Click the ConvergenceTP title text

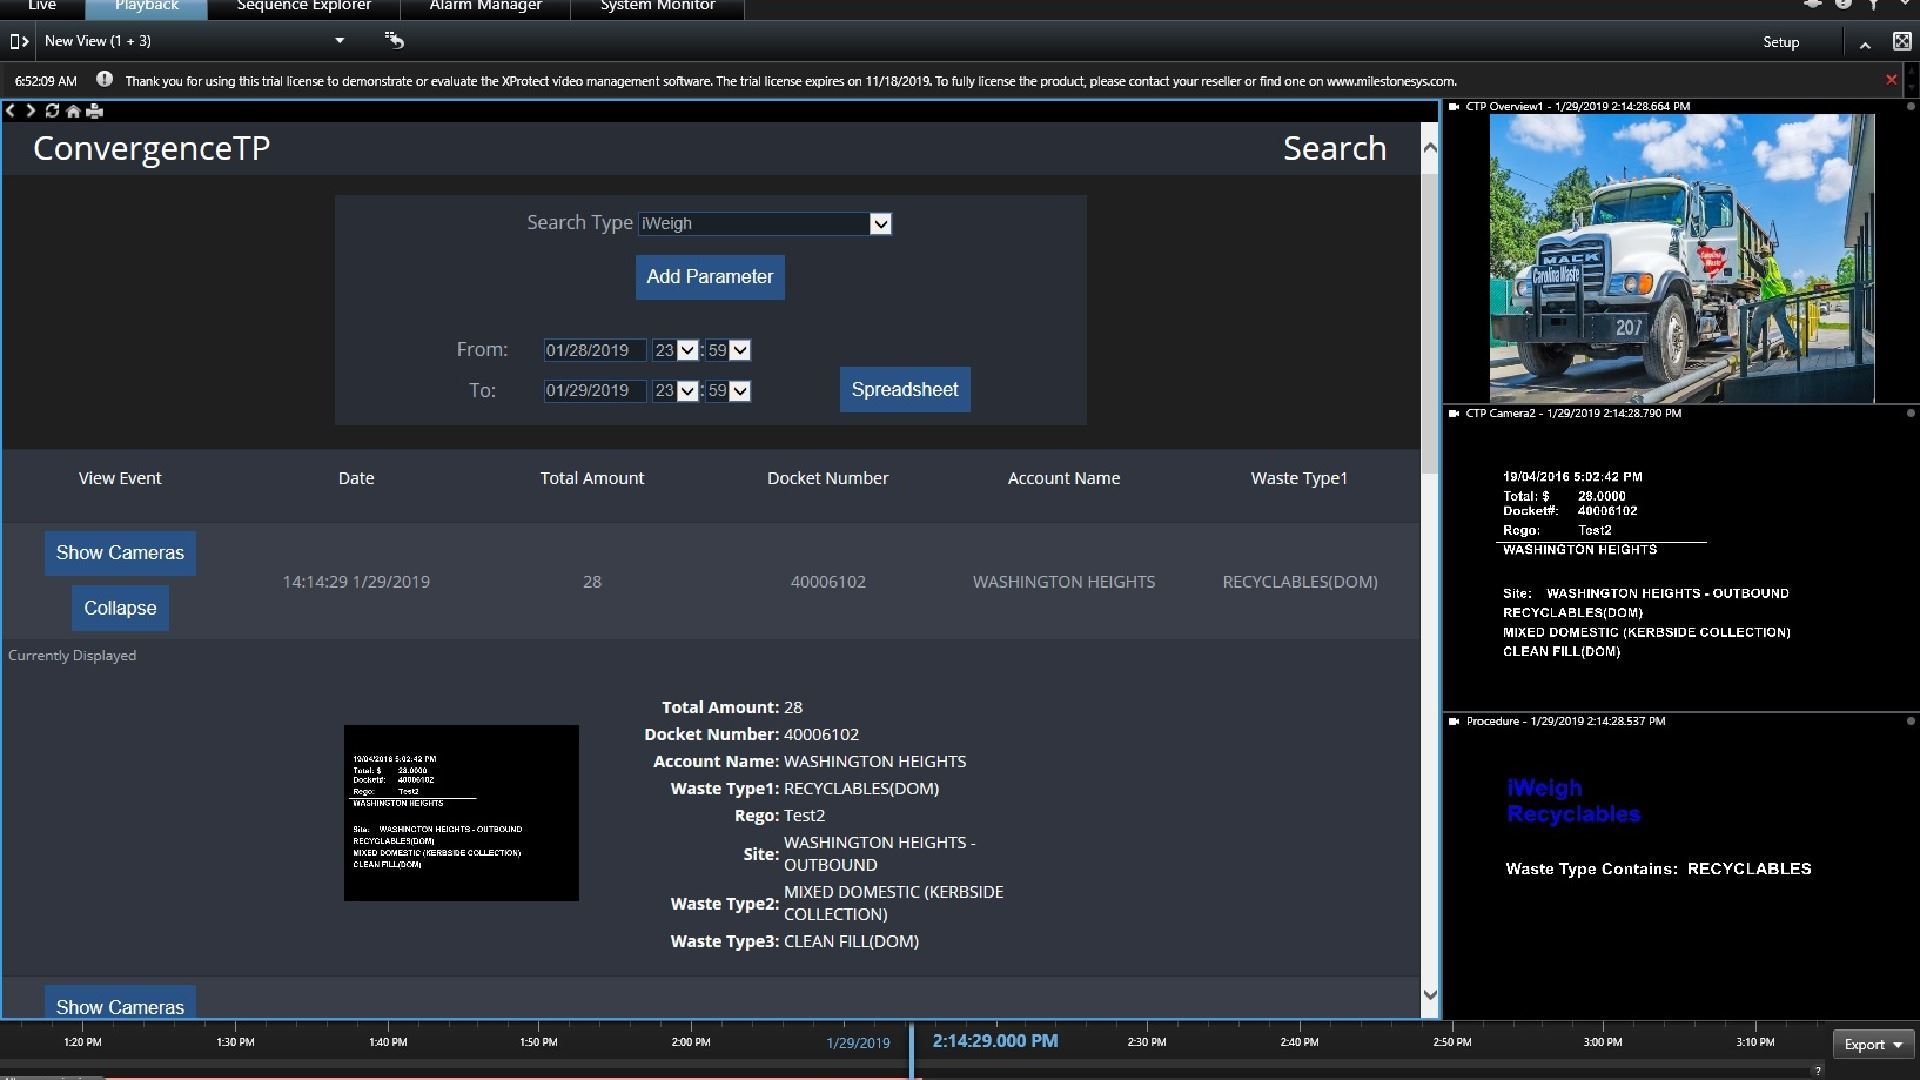click(x=152, y=148)
